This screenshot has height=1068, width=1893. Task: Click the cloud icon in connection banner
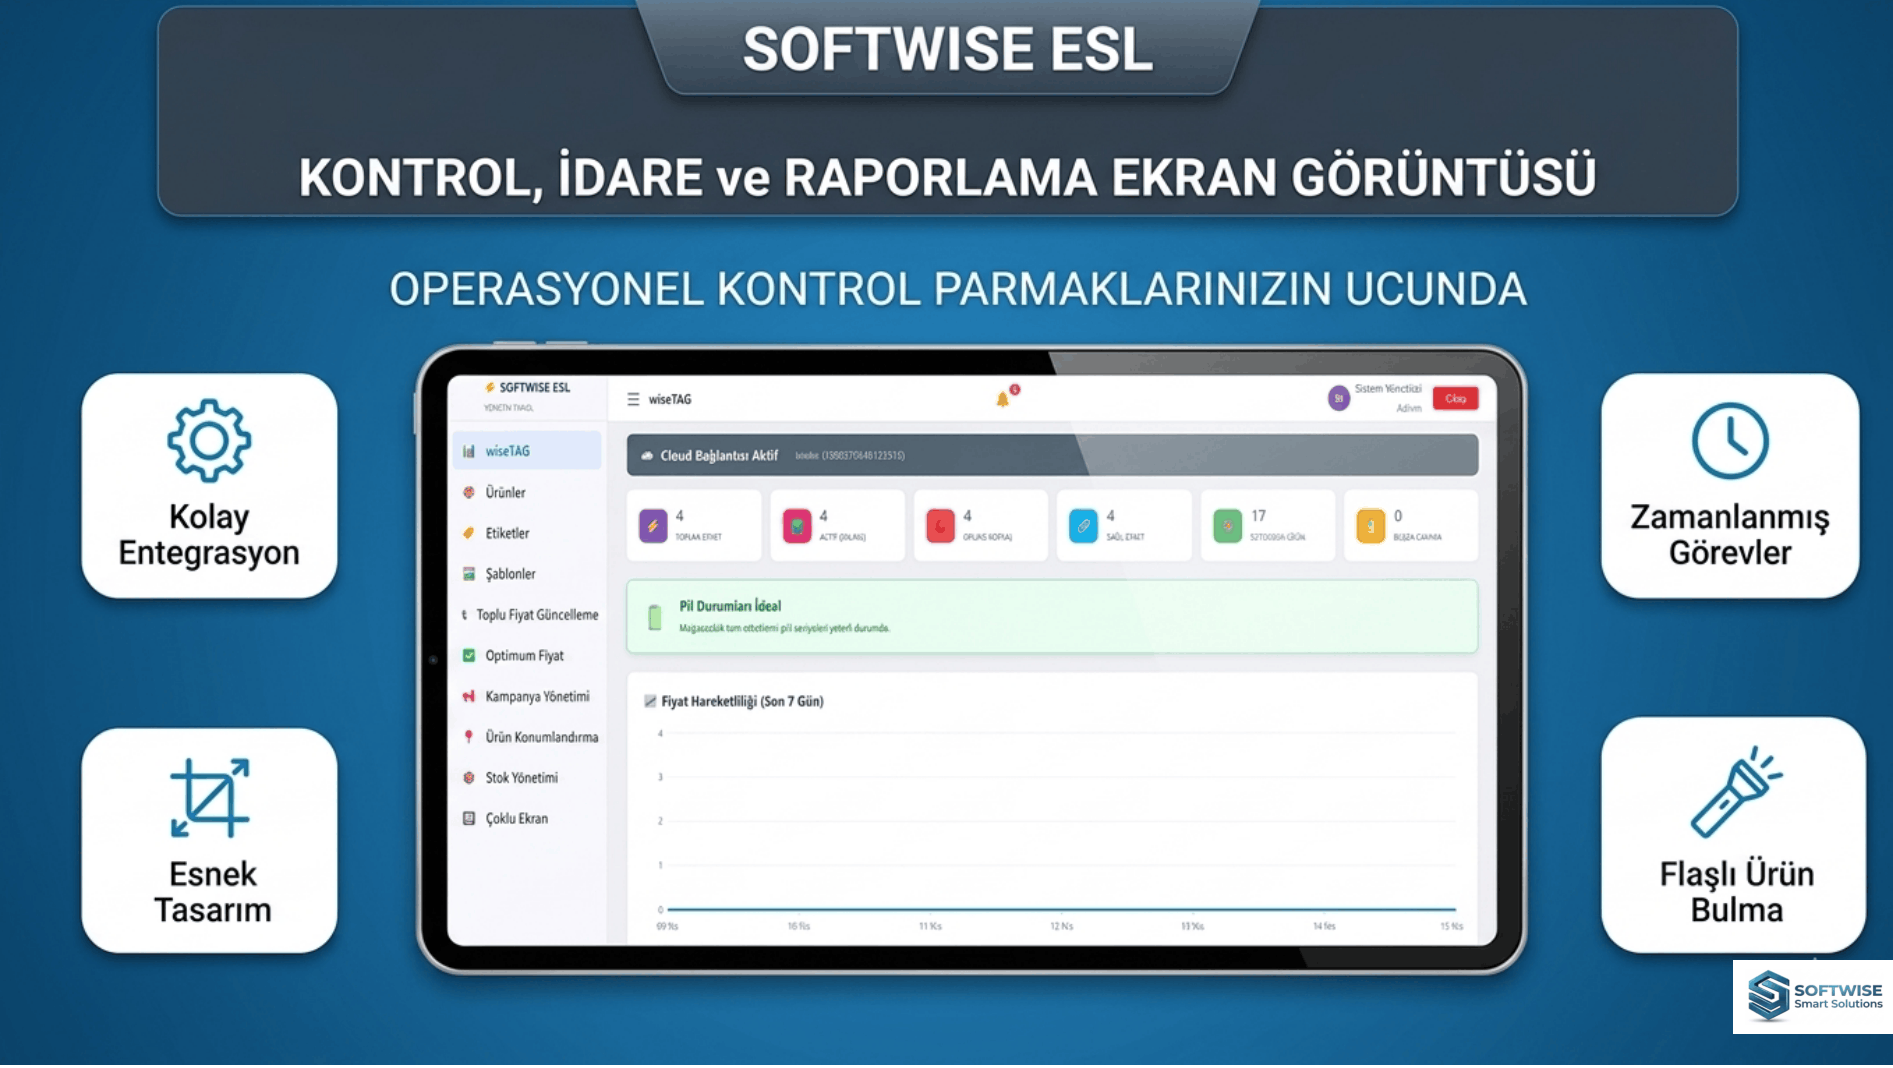647,455
